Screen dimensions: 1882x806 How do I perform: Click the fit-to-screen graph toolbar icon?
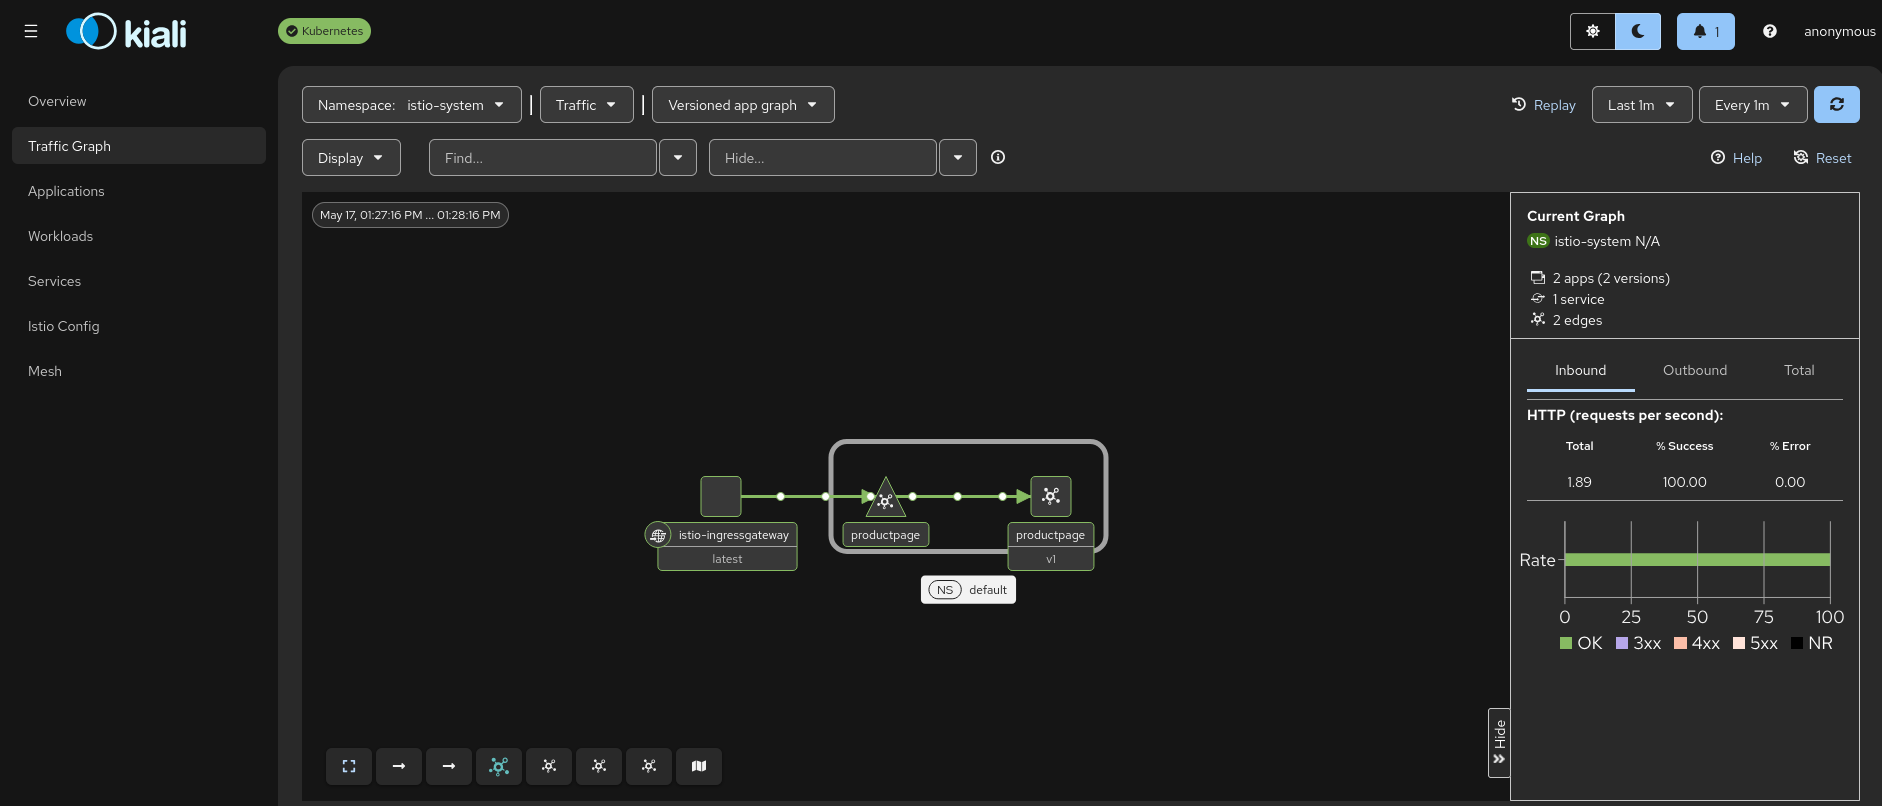tap(349, 766)
